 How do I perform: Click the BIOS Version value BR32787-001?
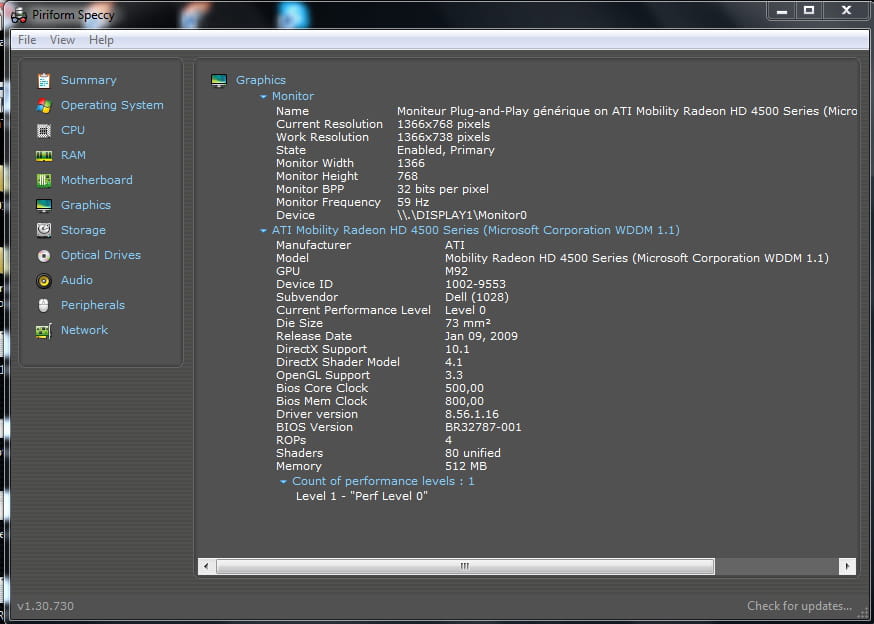point(483,428)
